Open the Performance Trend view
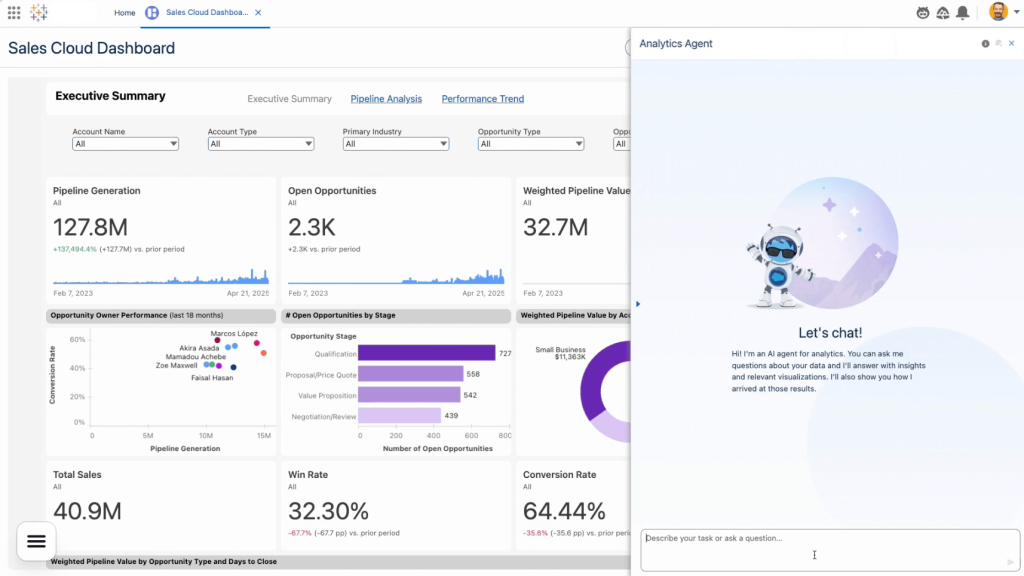 [482, 98]
